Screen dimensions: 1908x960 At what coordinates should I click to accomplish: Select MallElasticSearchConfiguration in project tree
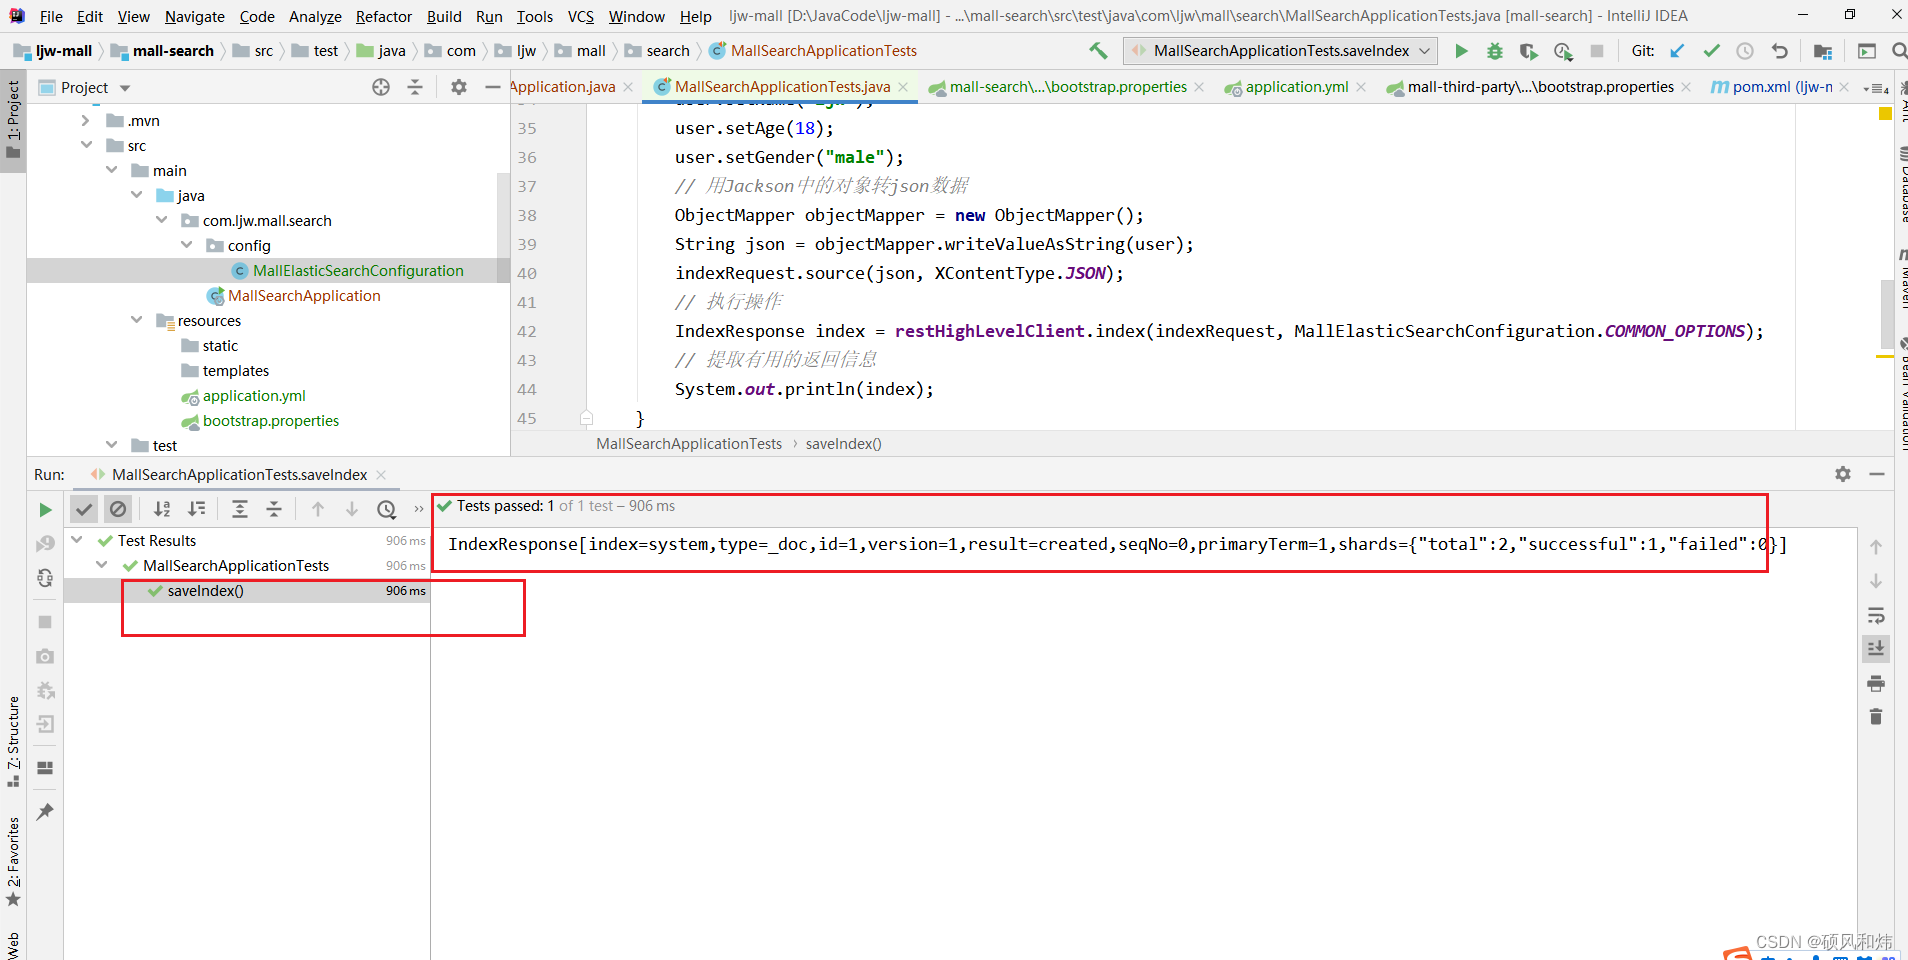tap(358, 271)
